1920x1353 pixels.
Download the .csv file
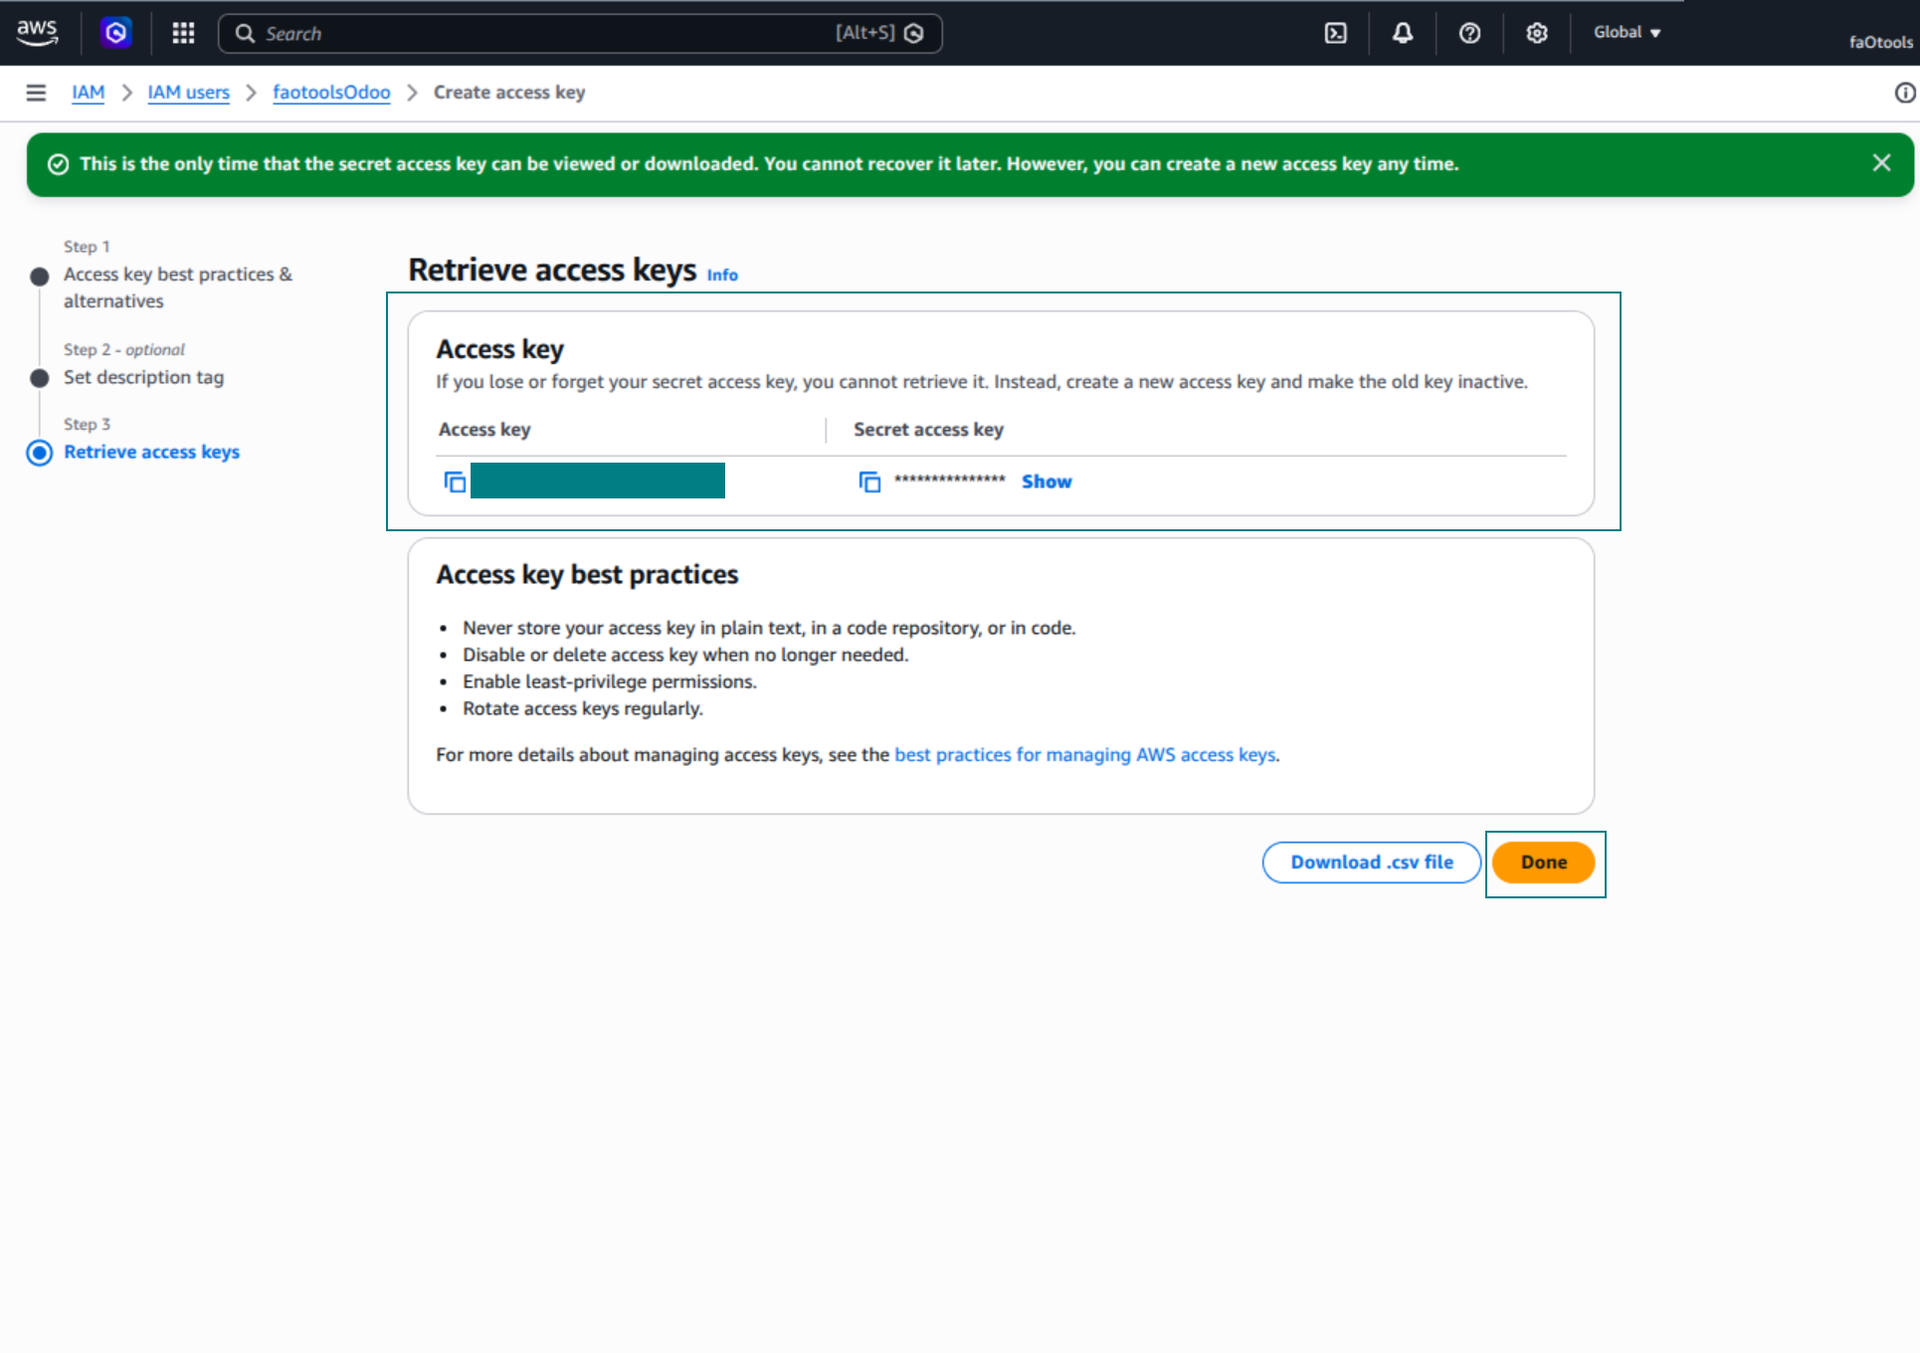(x=1371, y=862)
